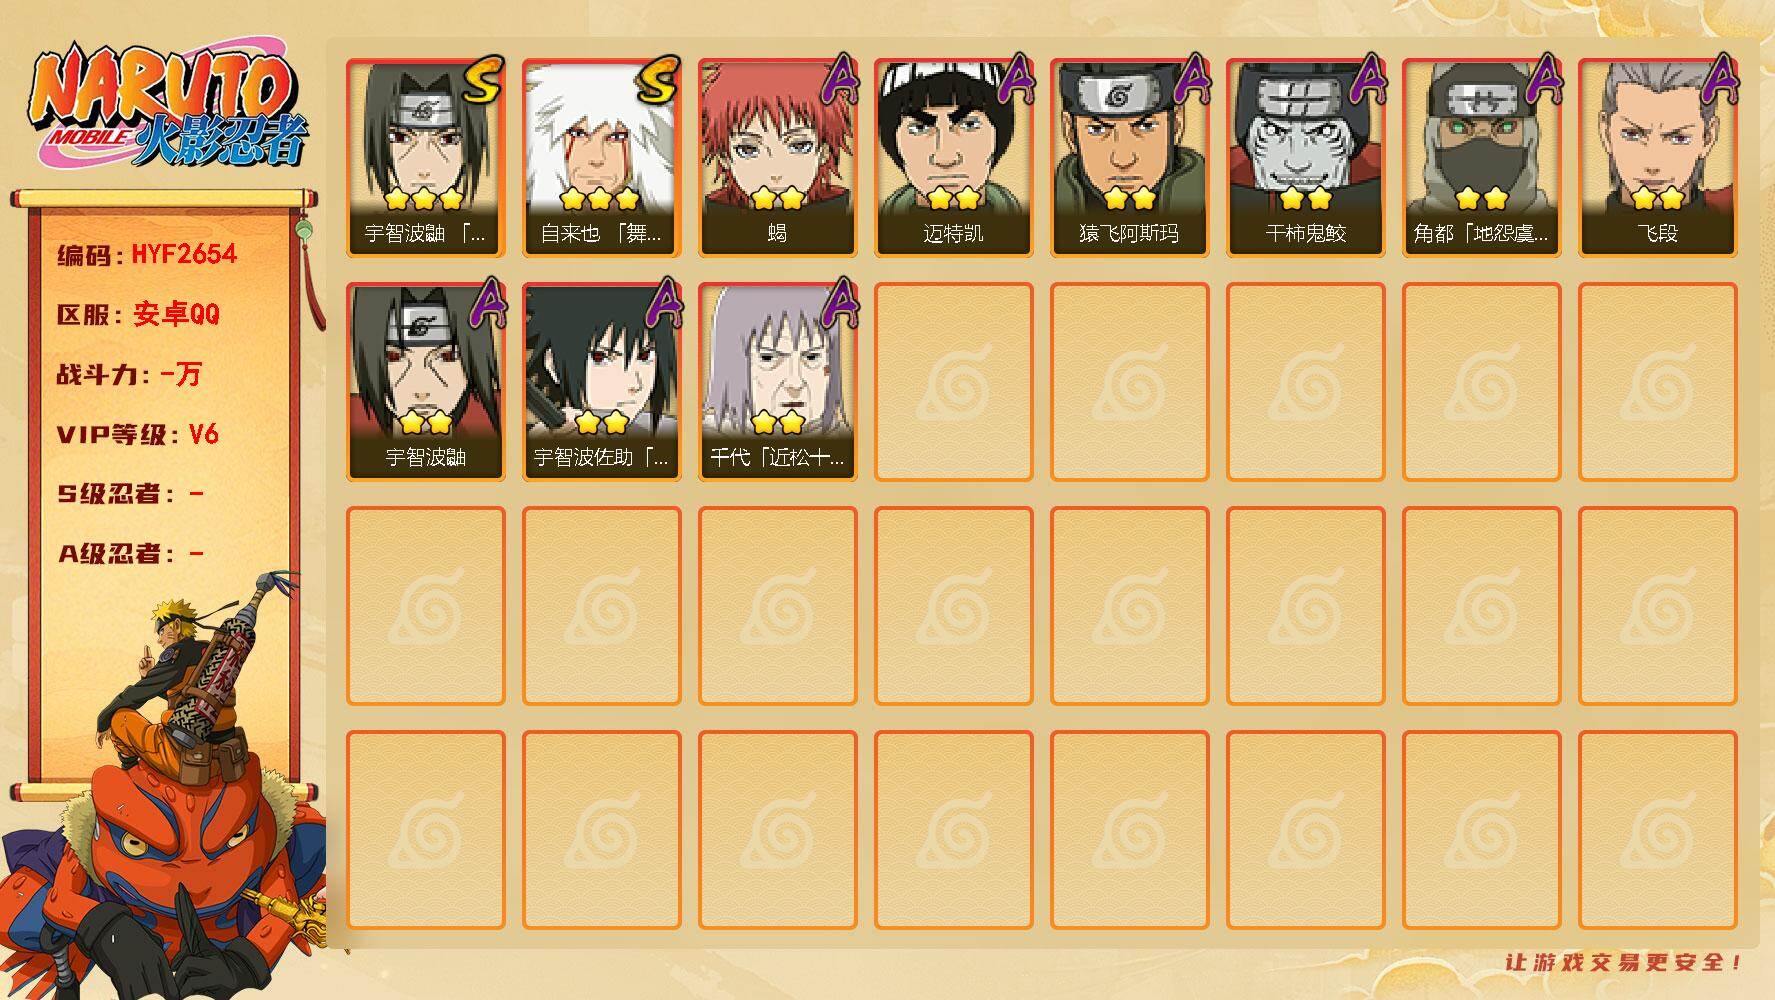Click the purple A rank badge on 飞段
The width and height of the screenshot is (1775, 1000).
click(1720, 78)
